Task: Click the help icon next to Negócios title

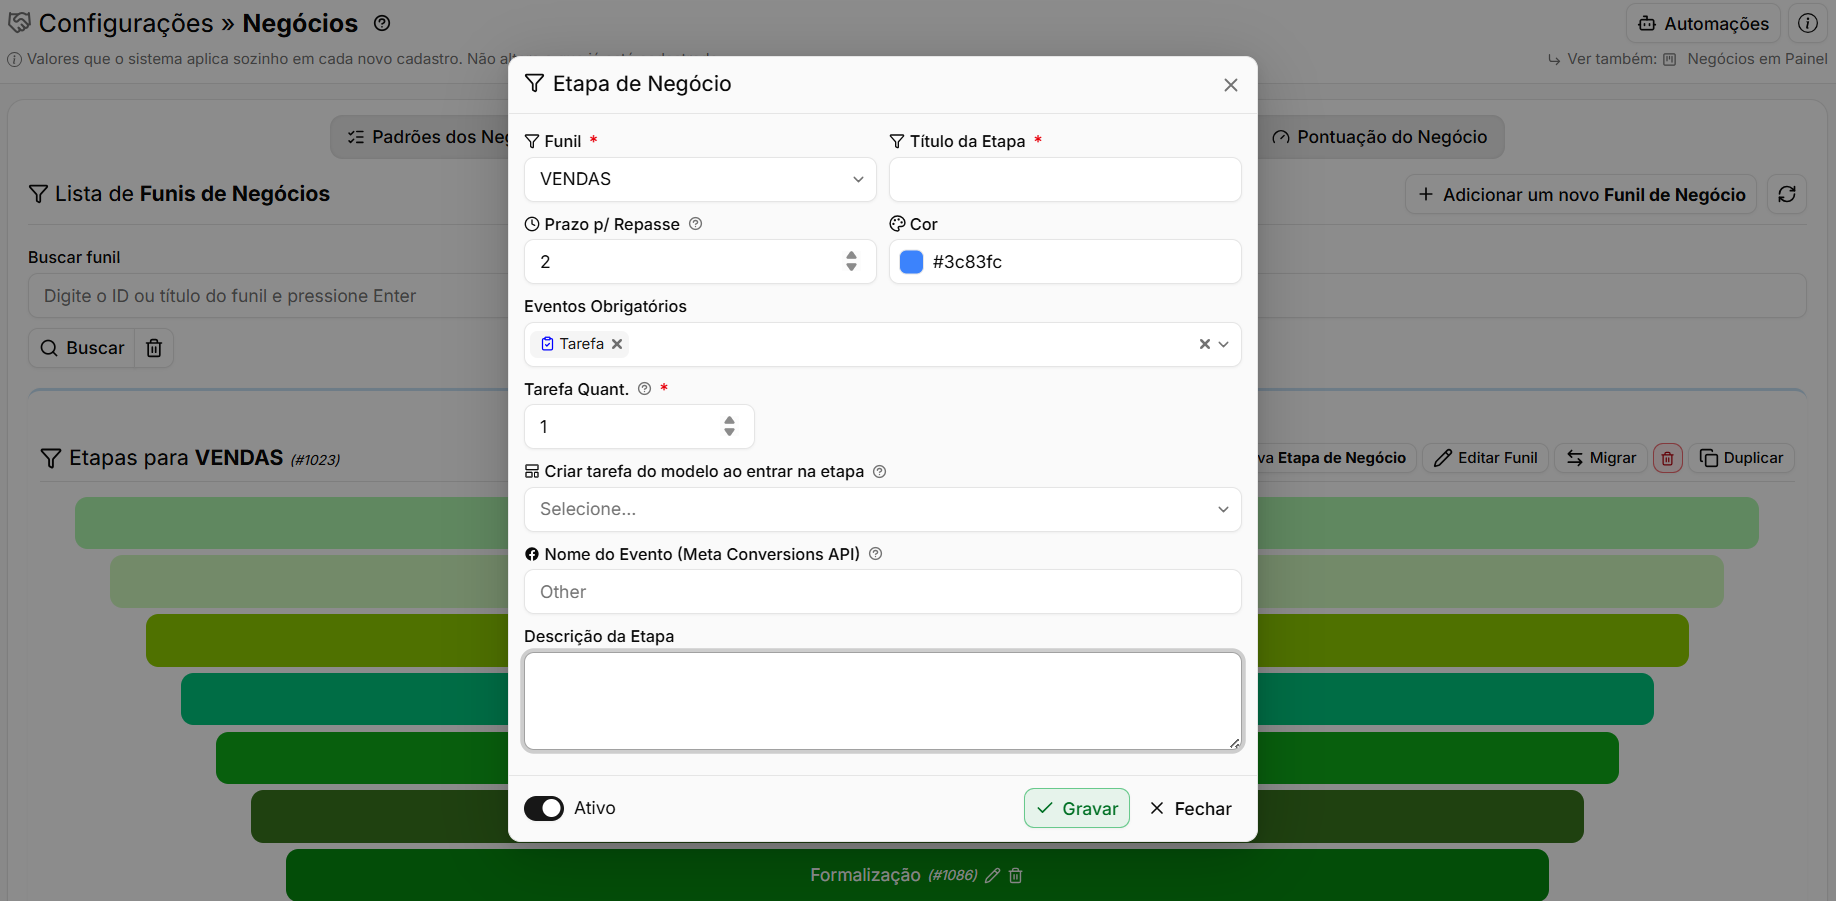Action: tap(382, 23)
